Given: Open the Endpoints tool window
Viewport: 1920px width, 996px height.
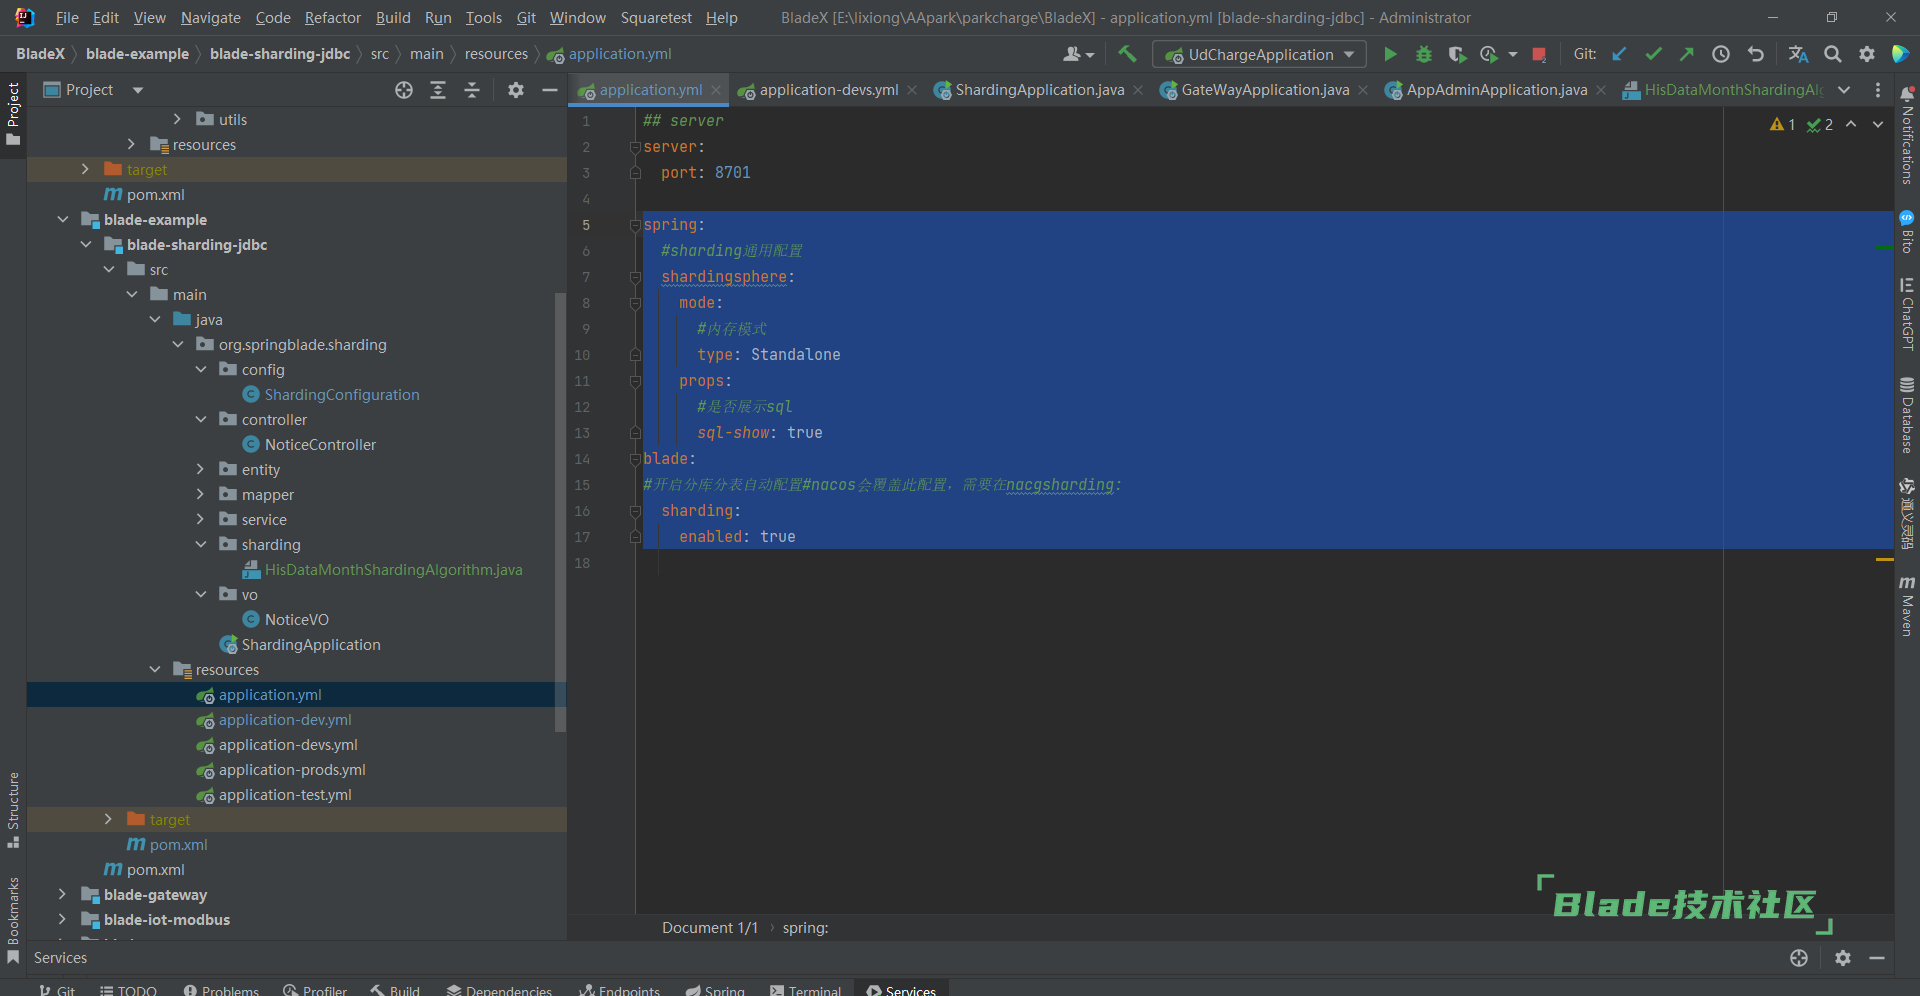Looking at the screenshot, I should 619,990.
